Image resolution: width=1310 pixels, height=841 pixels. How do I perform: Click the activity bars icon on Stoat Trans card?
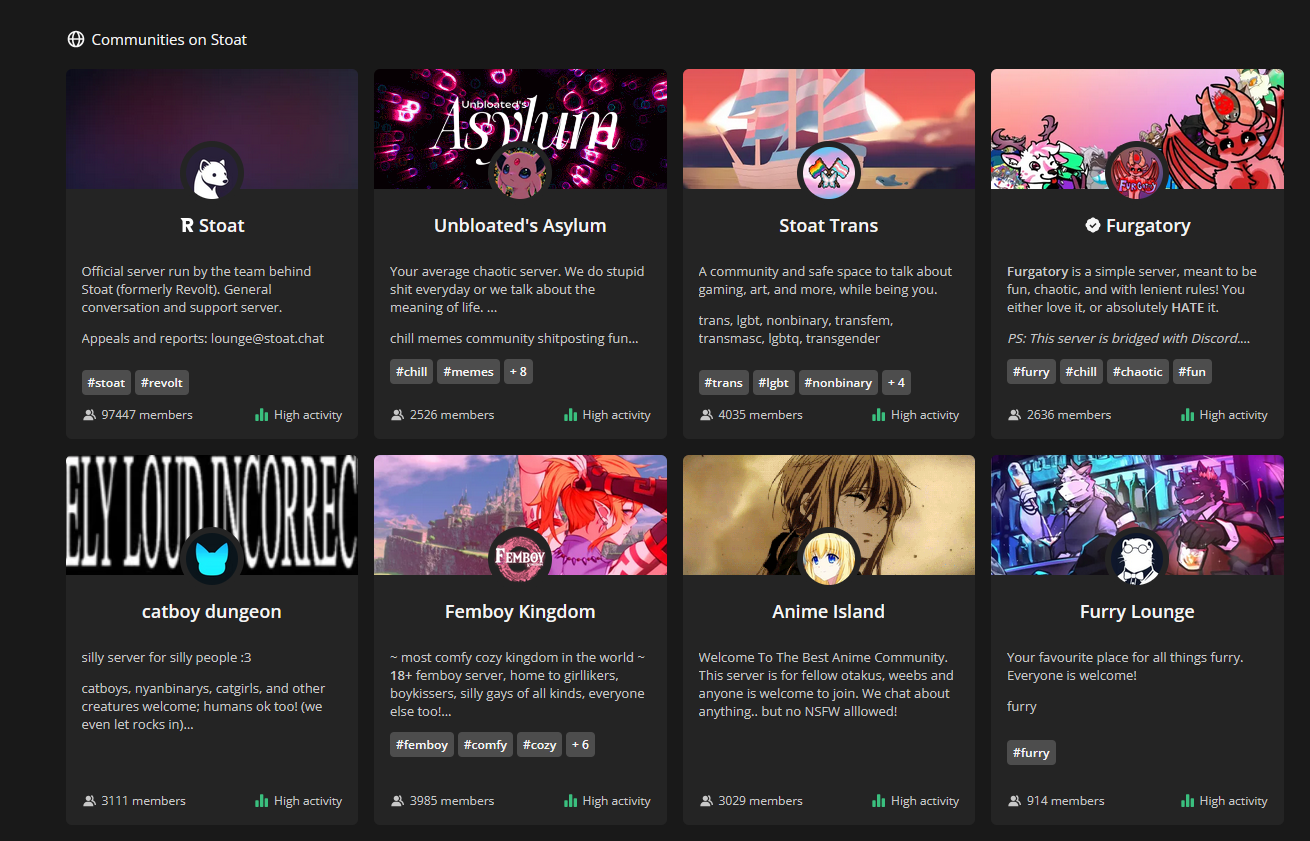coord(879,414)
